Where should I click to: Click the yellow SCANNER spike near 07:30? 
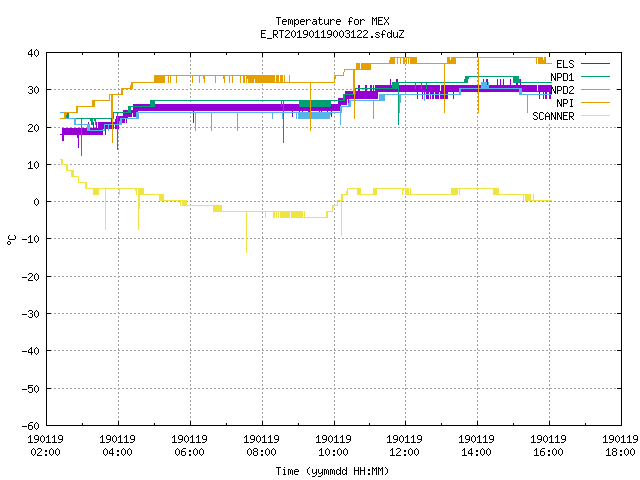pyautogui.click(x=246, y=233)
